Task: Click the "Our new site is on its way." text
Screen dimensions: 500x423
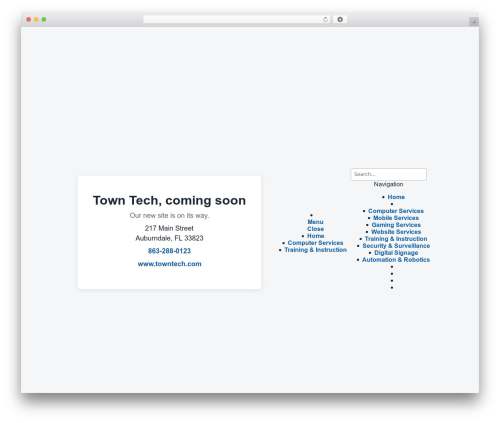Action: pos(169,216)
